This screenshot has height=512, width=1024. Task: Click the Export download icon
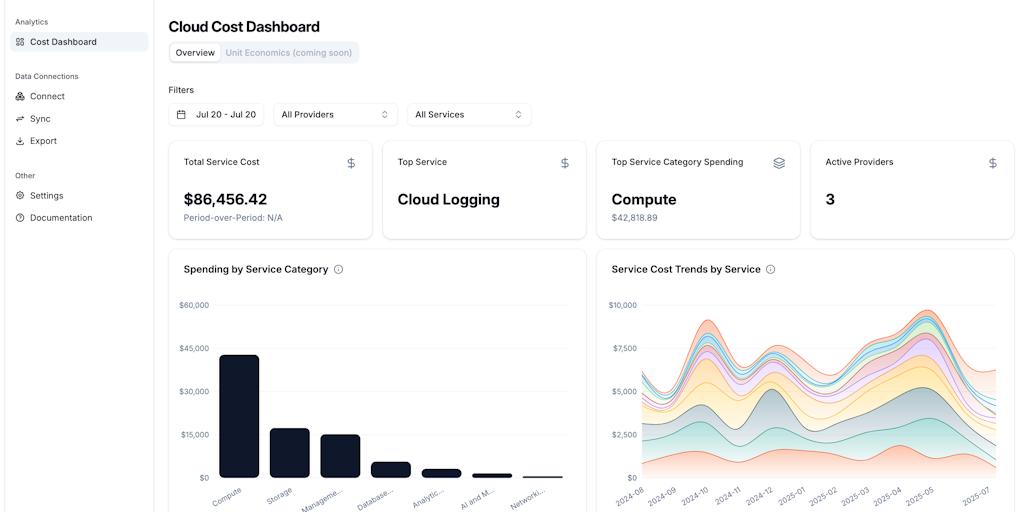pos(20,141)
